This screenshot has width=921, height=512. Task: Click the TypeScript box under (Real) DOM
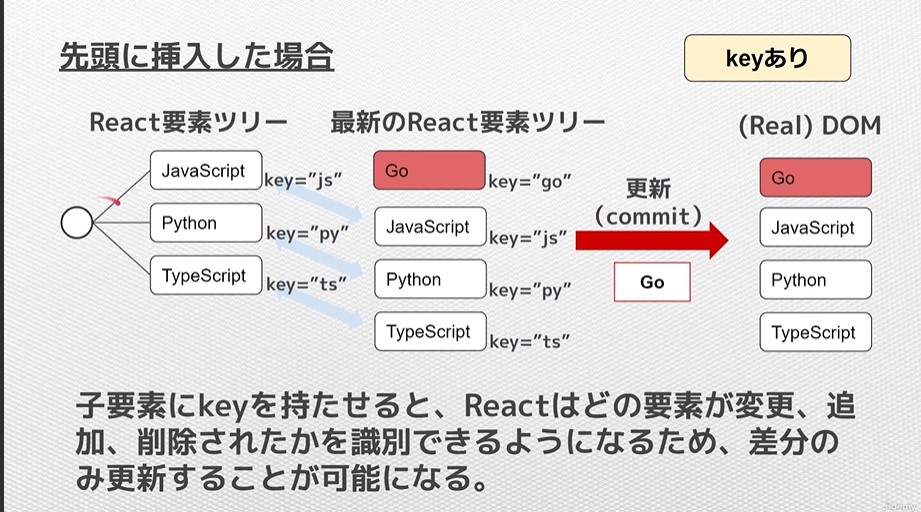click(x=815, y=333)
